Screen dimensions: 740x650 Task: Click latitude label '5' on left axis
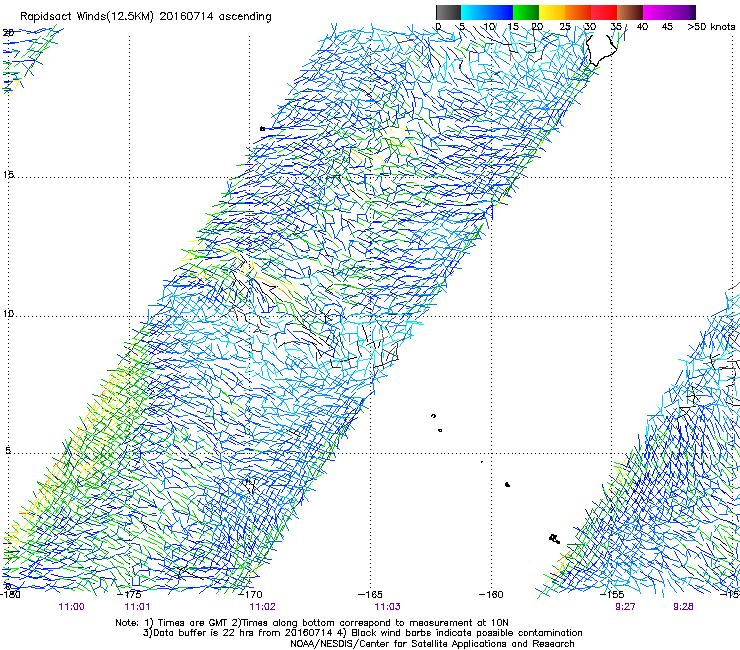click(8, 451)
